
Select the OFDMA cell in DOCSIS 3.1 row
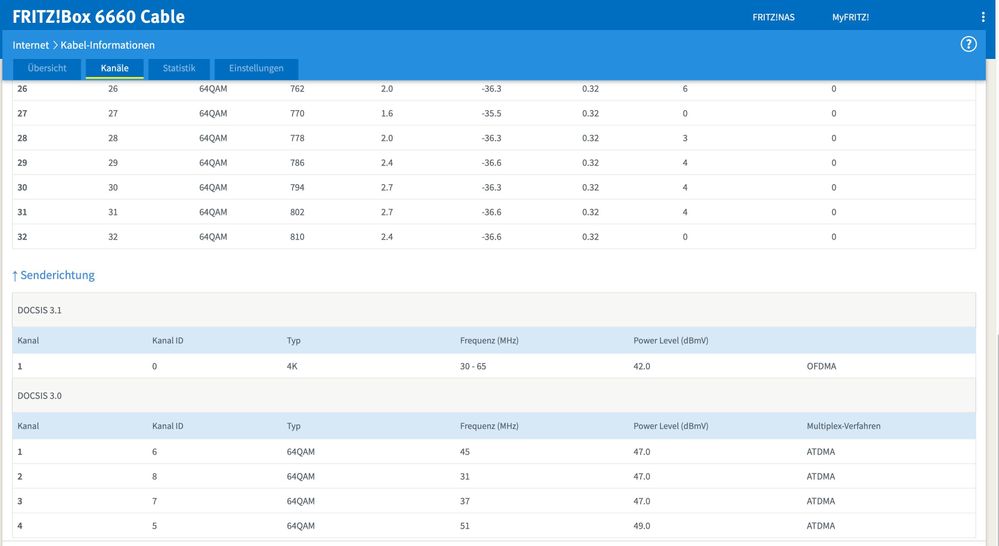[x=821, y=366]
